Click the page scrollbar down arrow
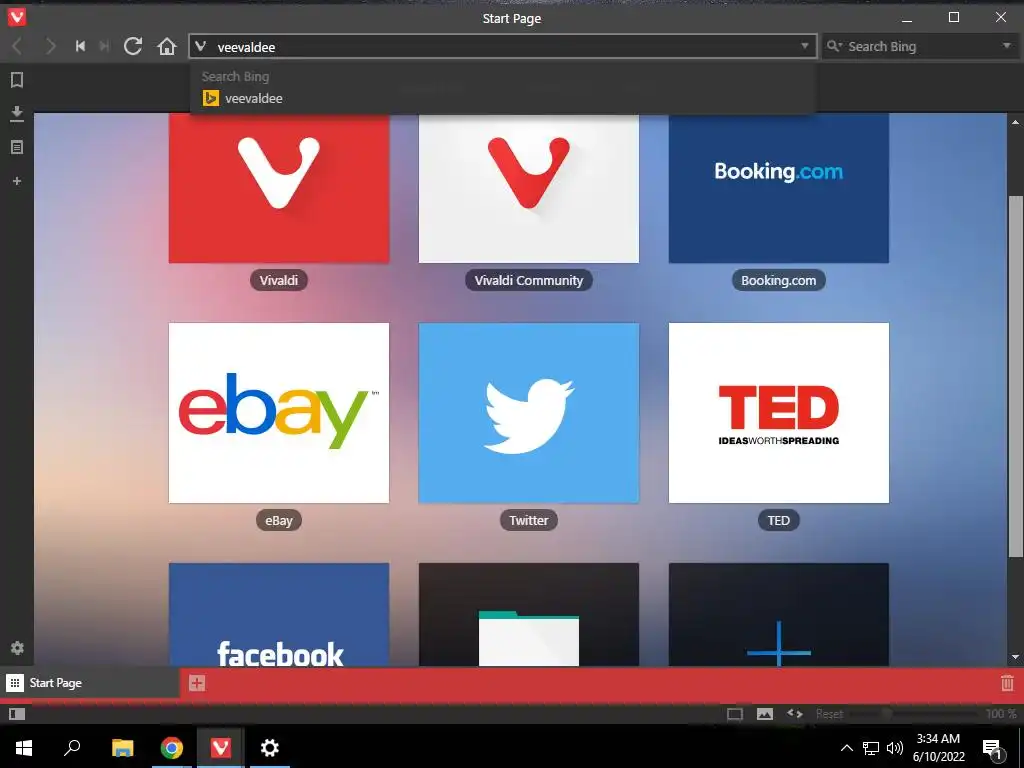This screenshot has height=768, width=1024. pyautogui.click(x=1016, y=657)
